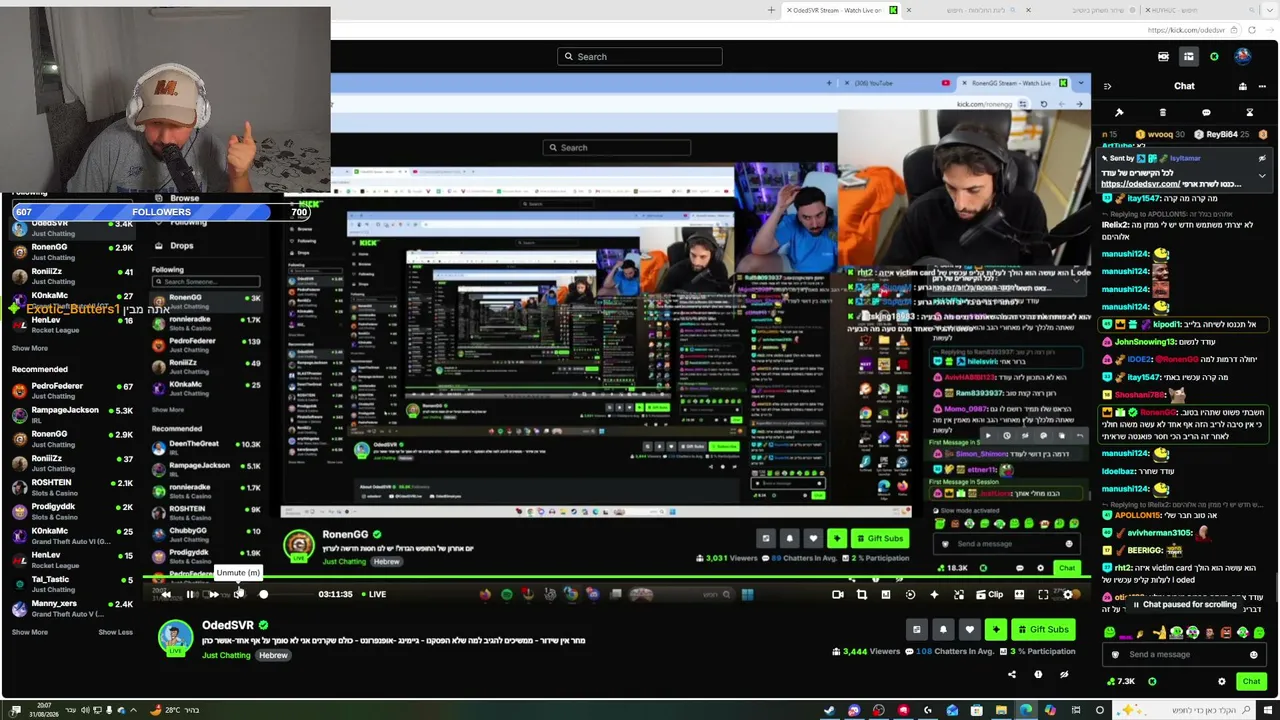Open the odedsvr.com link in pinned message
1280x720 pixels.
click(x=1140, y=184)
